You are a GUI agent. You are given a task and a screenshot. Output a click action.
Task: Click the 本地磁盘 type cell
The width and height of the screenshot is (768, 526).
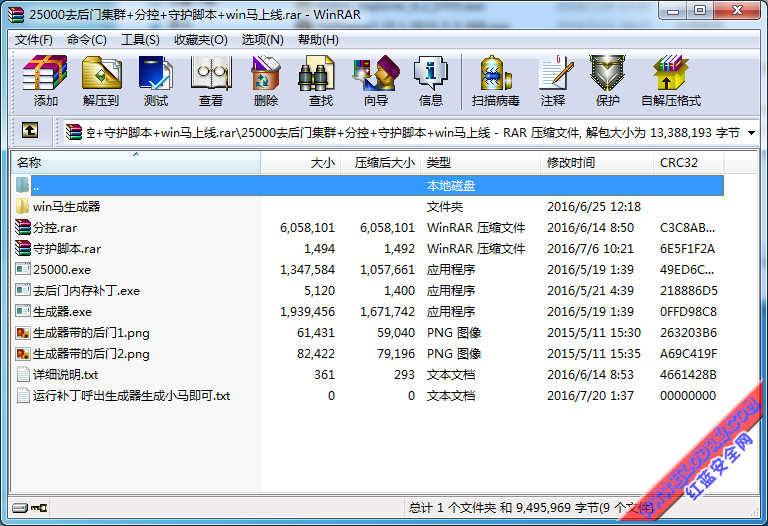(451, 186)
